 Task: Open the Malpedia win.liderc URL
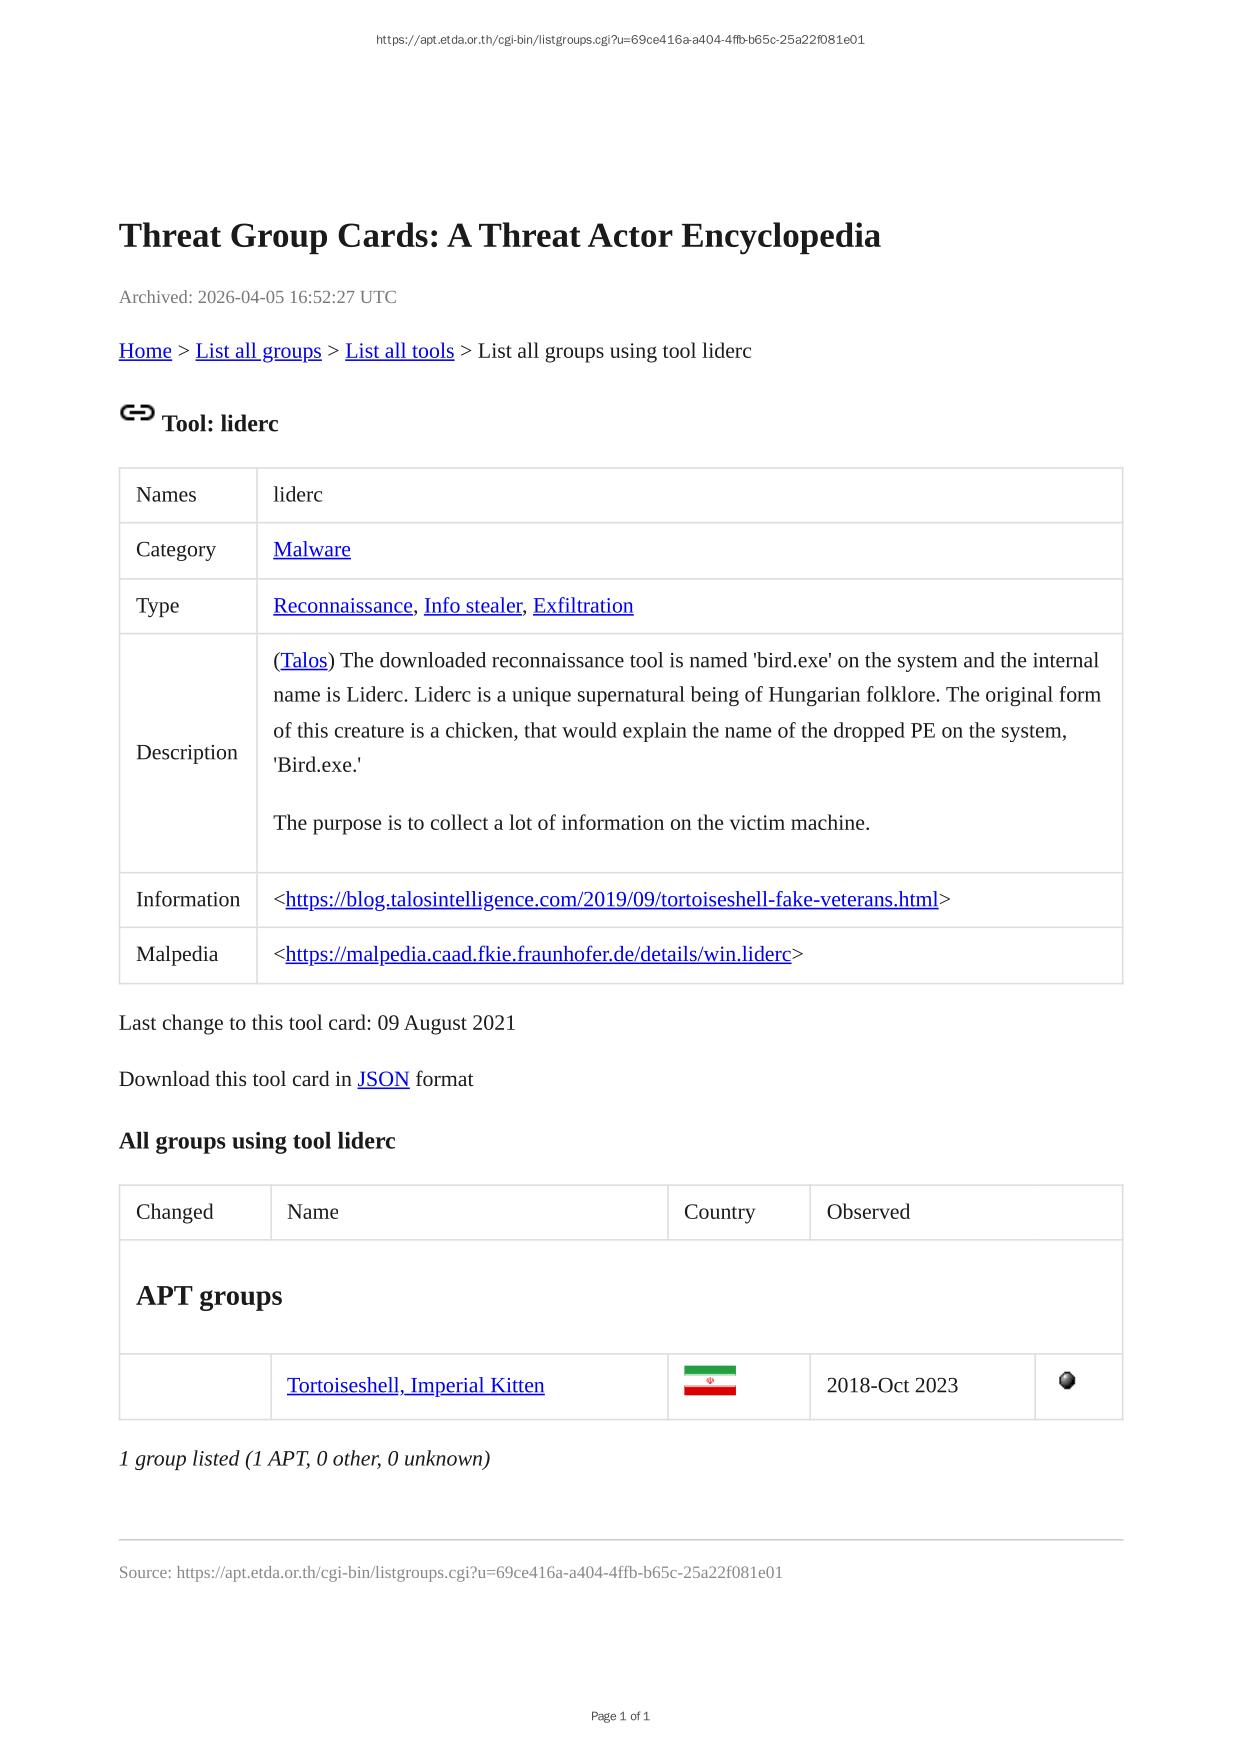pyautogui.click(x=538, y=954)
